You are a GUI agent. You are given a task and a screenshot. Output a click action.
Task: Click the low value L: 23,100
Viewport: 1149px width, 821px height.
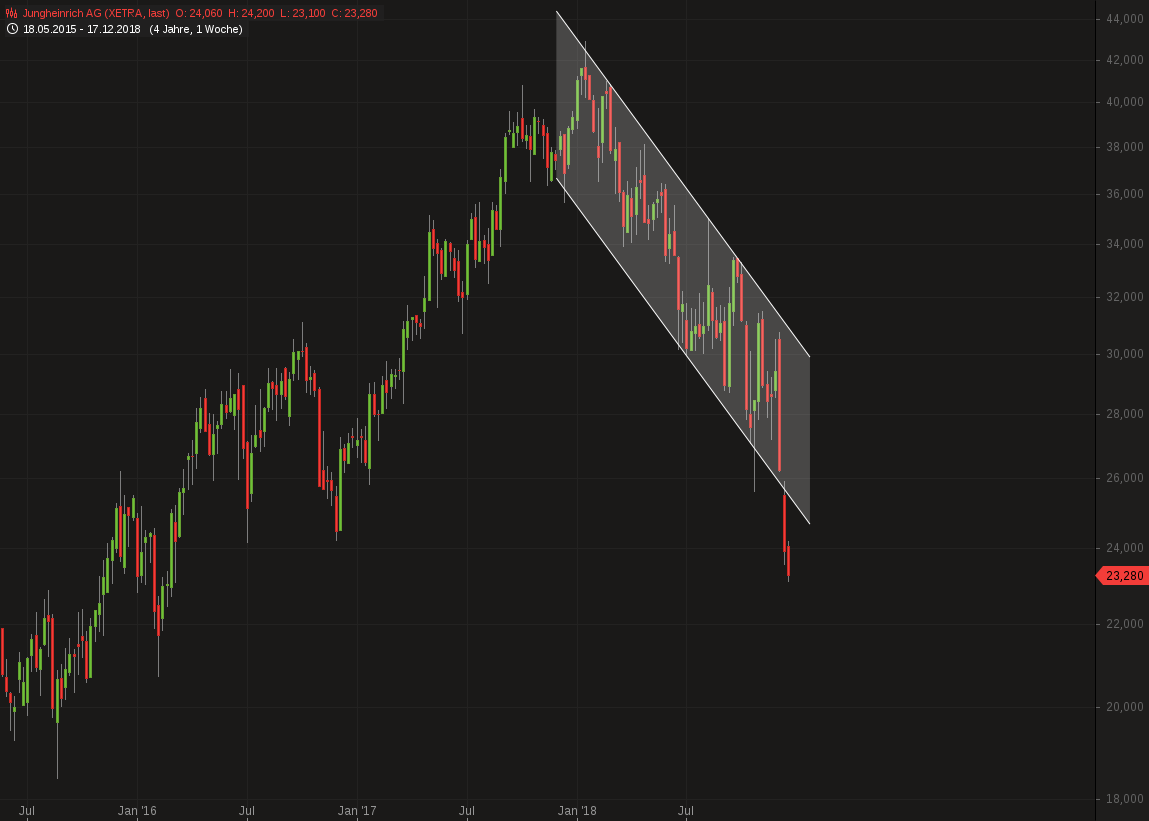point(303,13)
